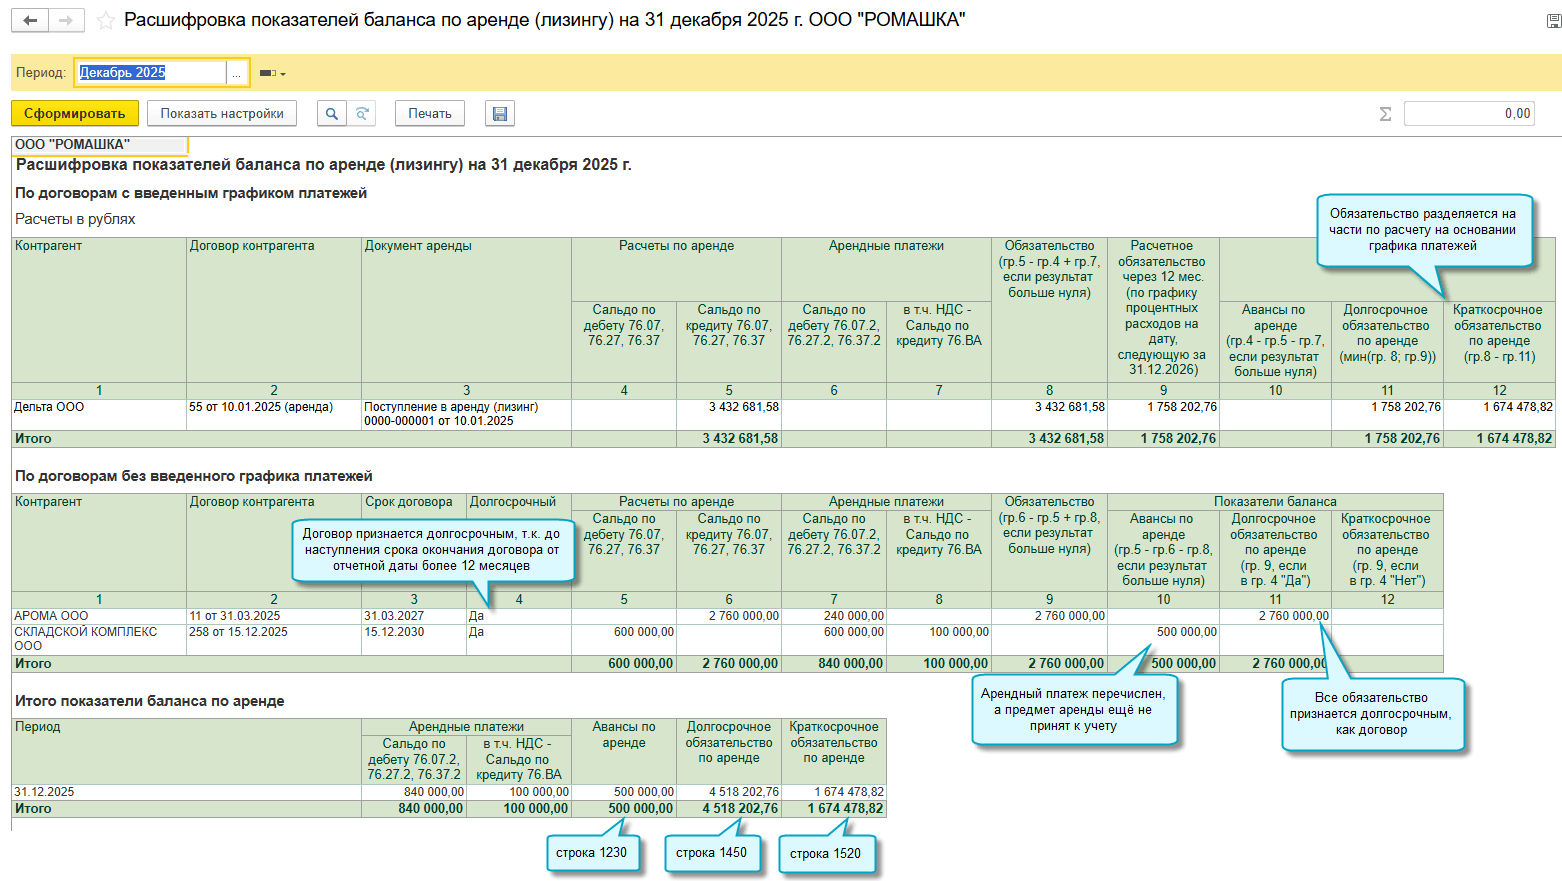Click the sum field showing 0,00

(x=1469, y=114)
